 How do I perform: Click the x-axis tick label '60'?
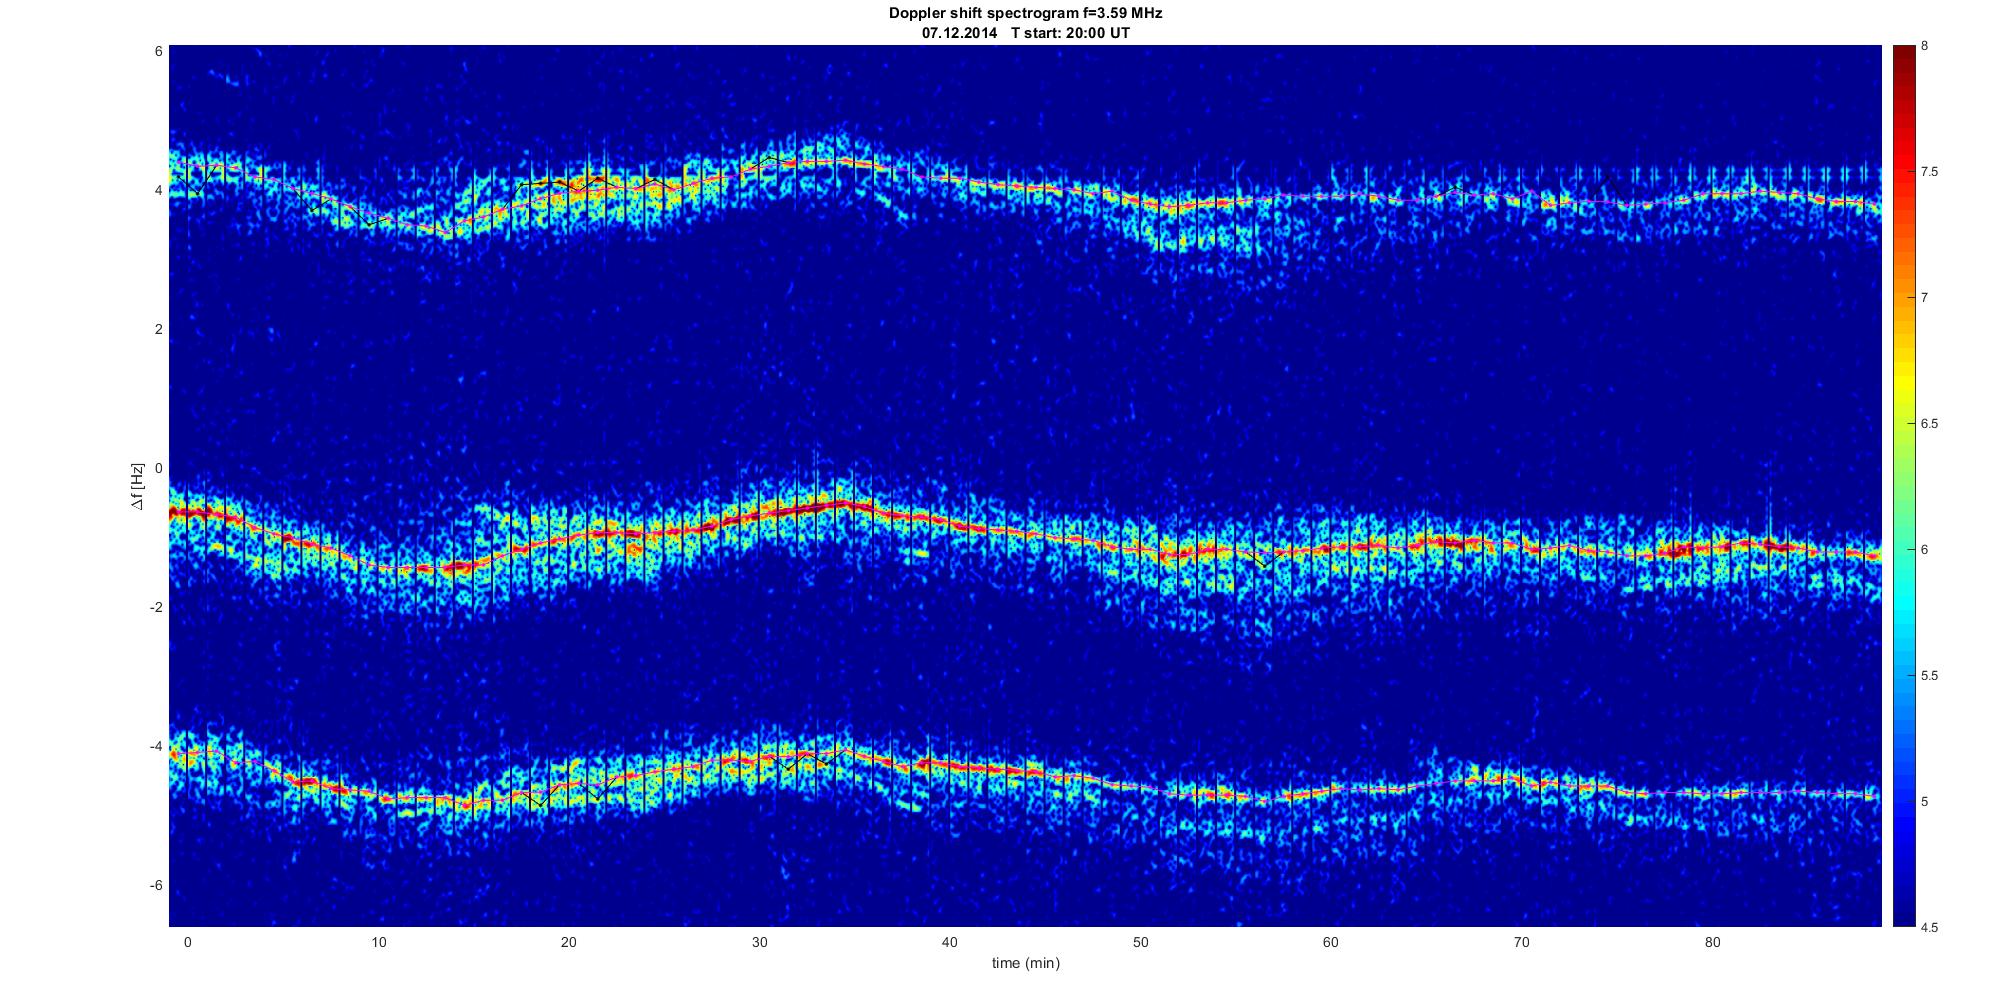tap(1330, 942)
